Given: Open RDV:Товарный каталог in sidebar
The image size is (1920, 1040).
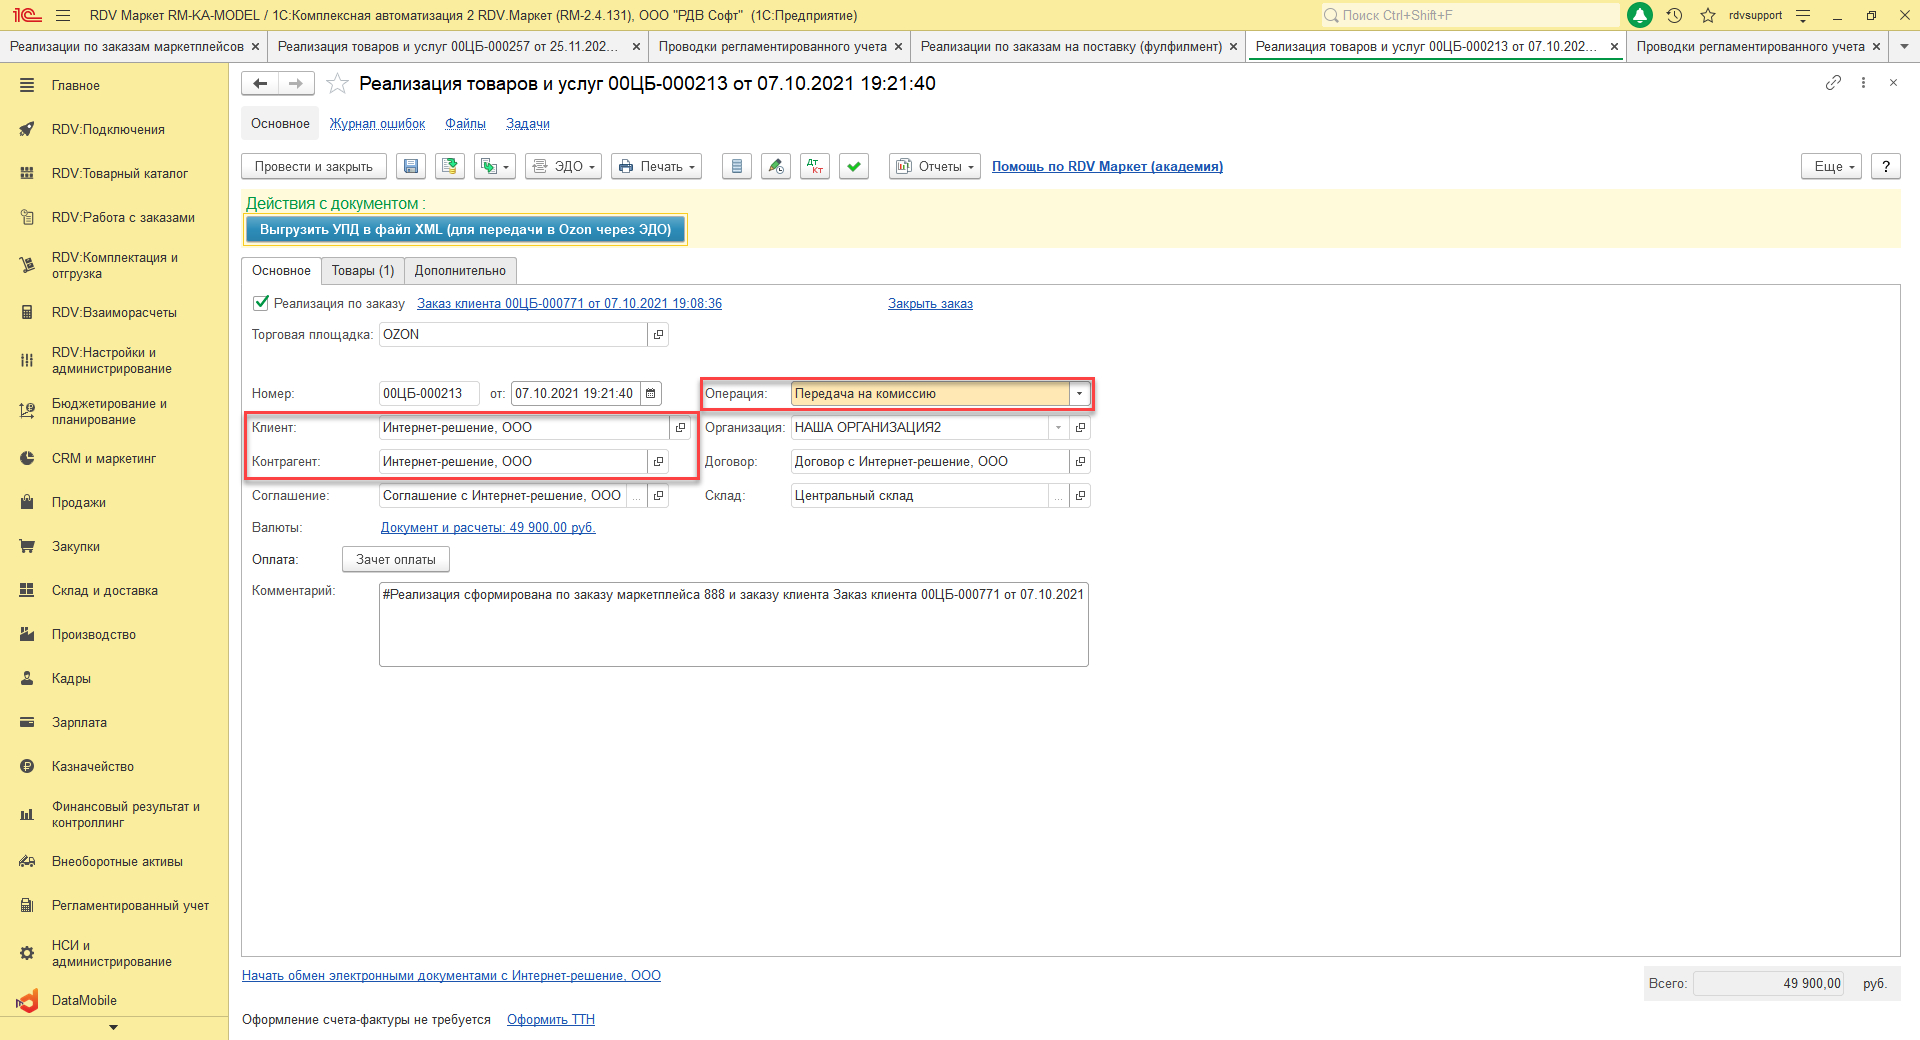Looking at the screenshot, I should tap(119, 174).
